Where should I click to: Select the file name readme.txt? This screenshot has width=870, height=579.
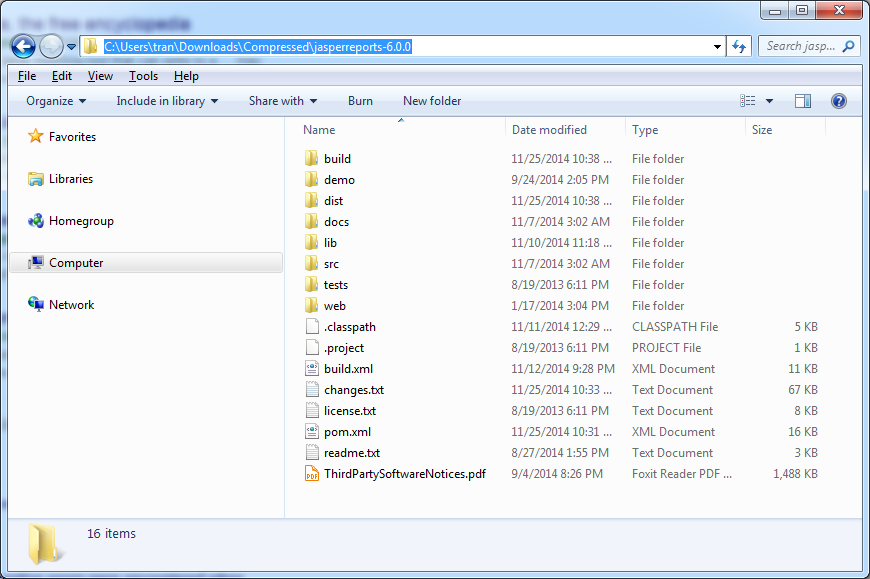click(x=352, y=453)
